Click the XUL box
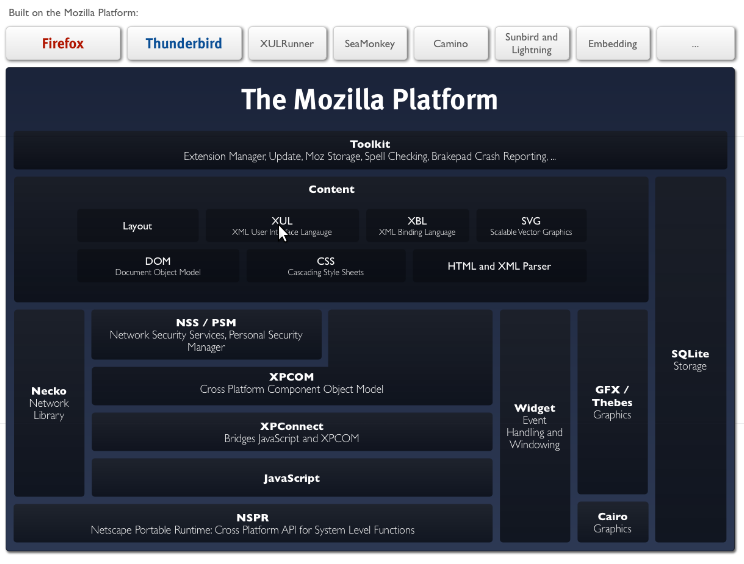This screenshot has width=744, height=564. click(282, 226)
